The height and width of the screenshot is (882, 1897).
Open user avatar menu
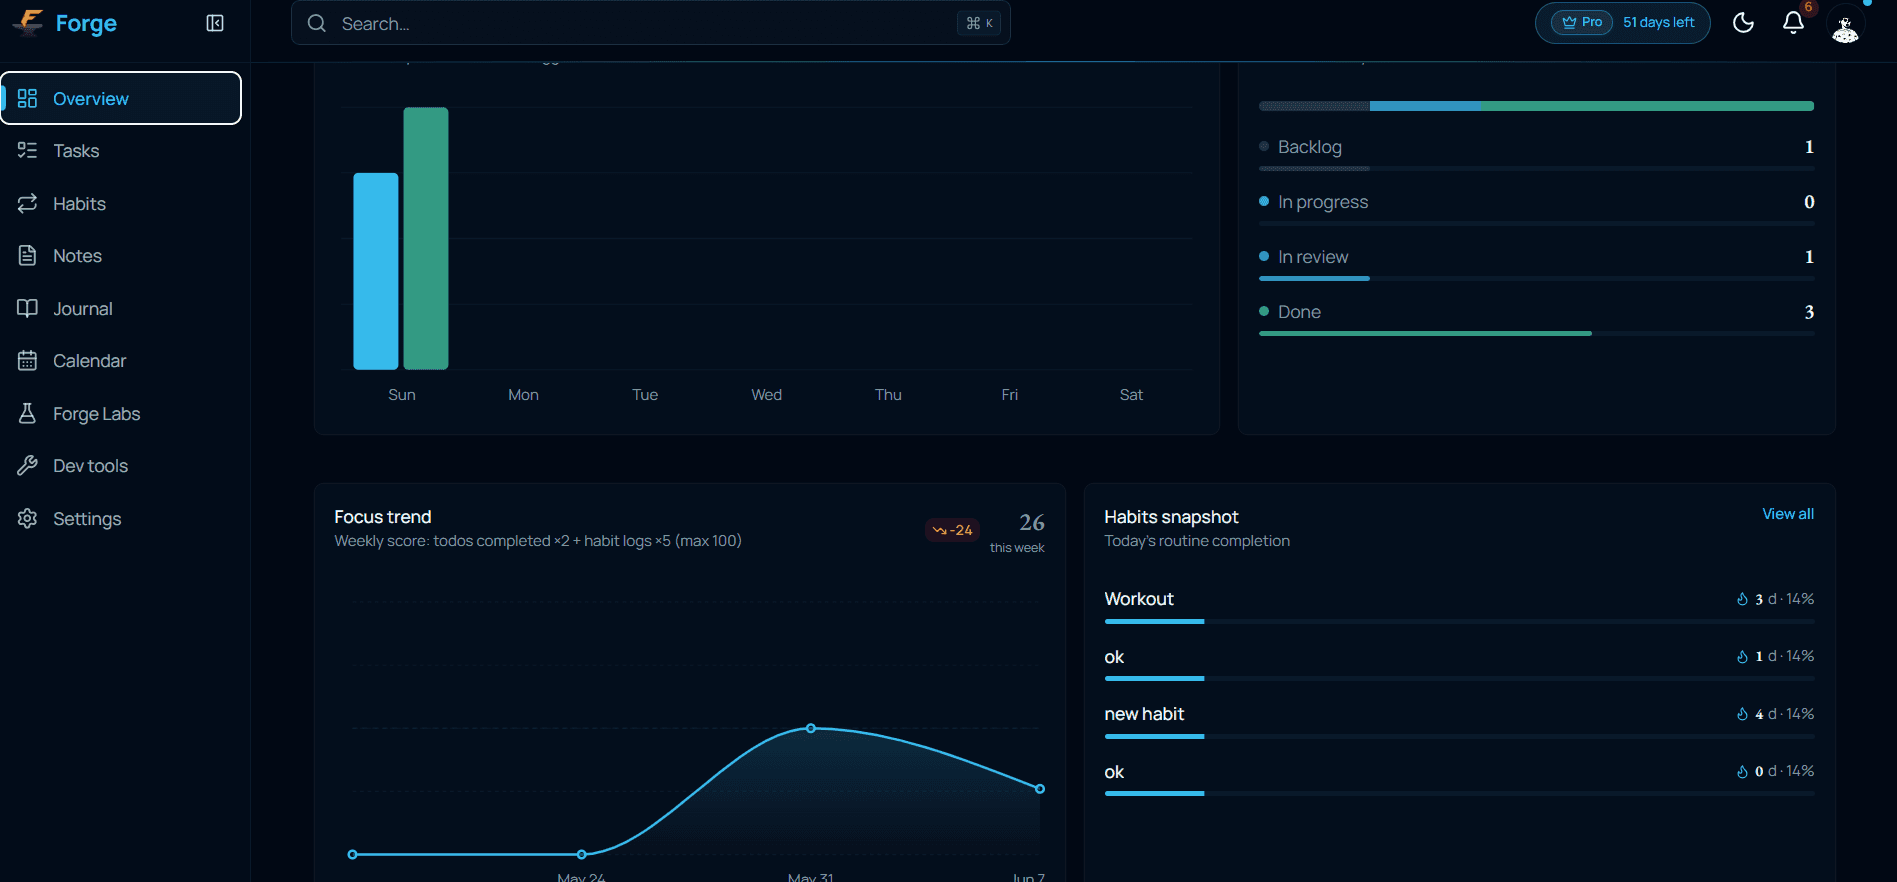click(x=1845, y=24)
